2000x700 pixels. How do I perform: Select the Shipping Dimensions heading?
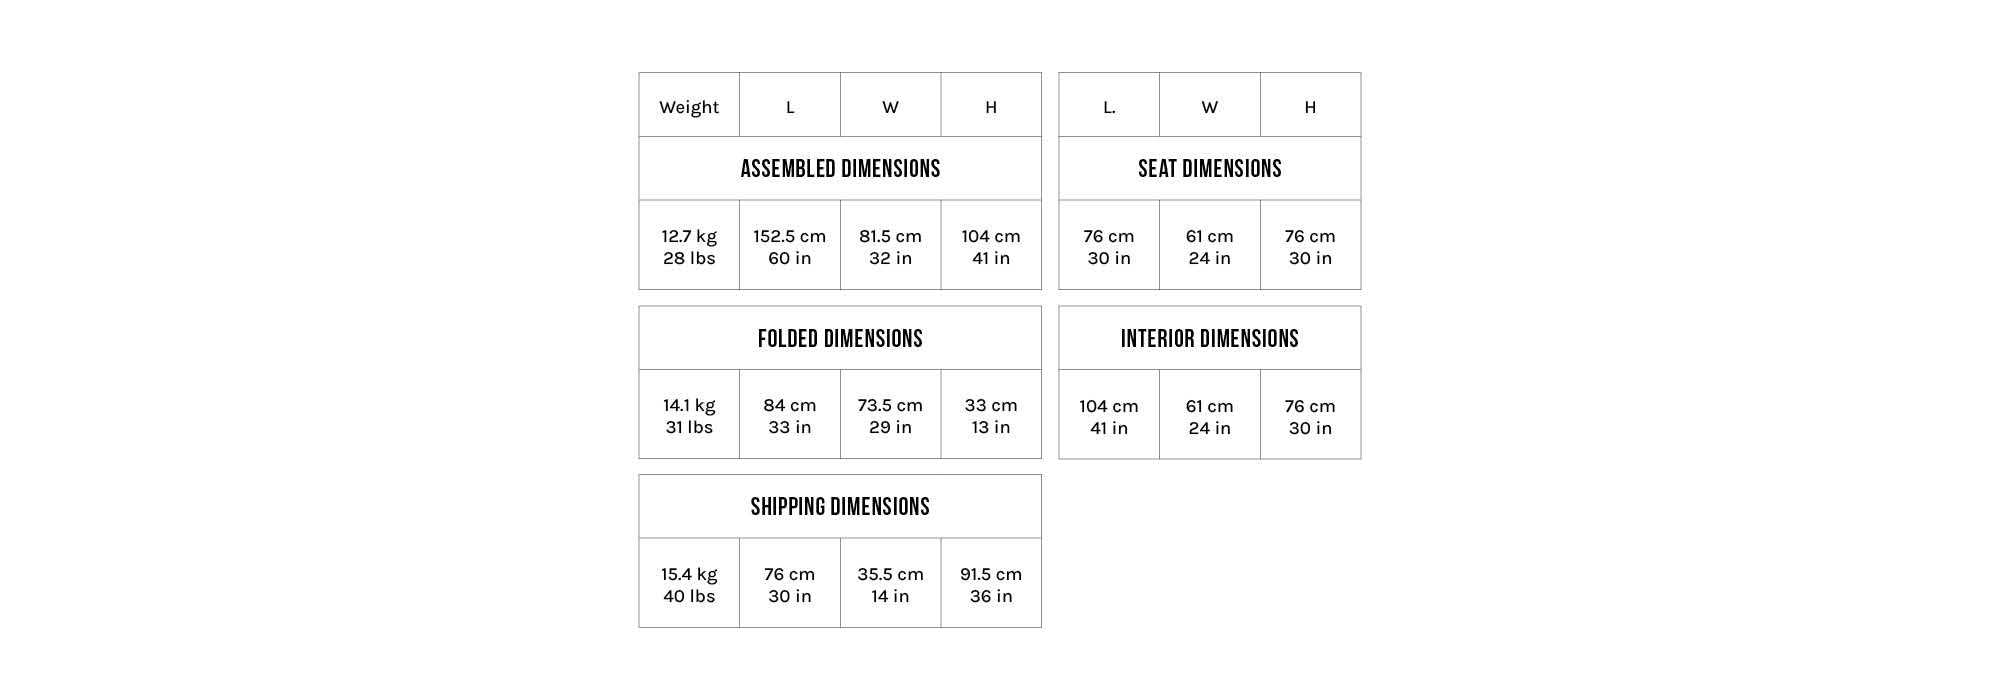840,507
